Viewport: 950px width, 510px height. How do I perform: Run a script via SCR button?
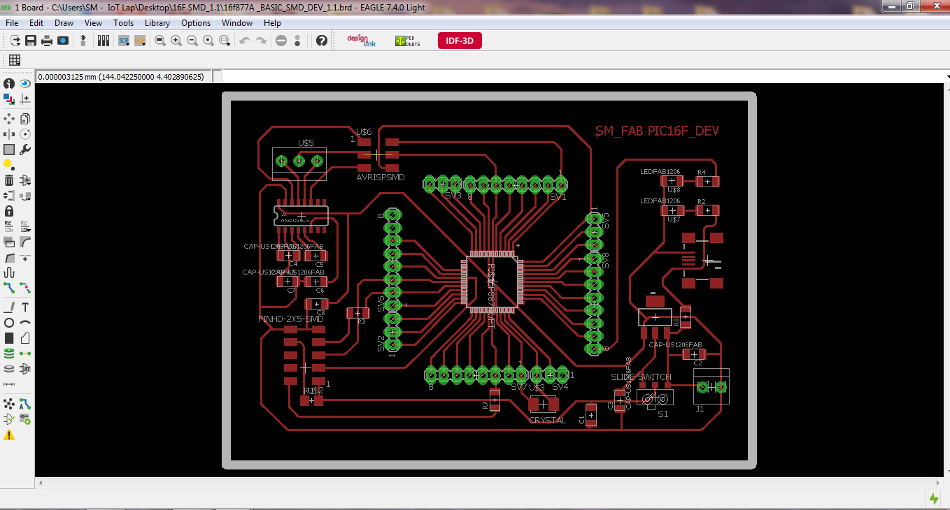[x=124, y=41]
